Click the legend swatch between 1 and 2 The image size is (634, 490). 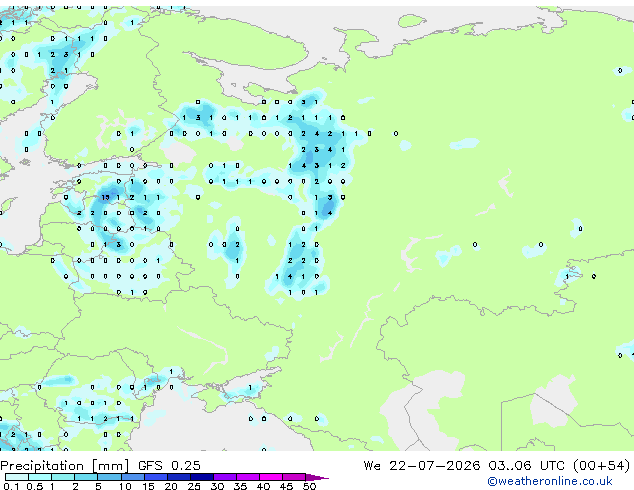(x=63, y=477)
